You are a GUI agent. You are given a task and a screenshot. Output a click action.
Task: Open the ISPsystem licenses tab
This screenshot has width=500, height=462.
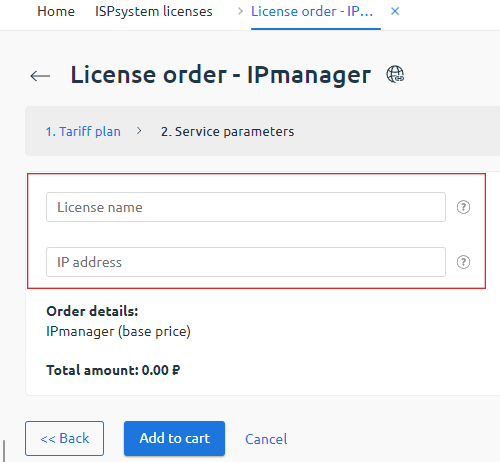[154, 11]
